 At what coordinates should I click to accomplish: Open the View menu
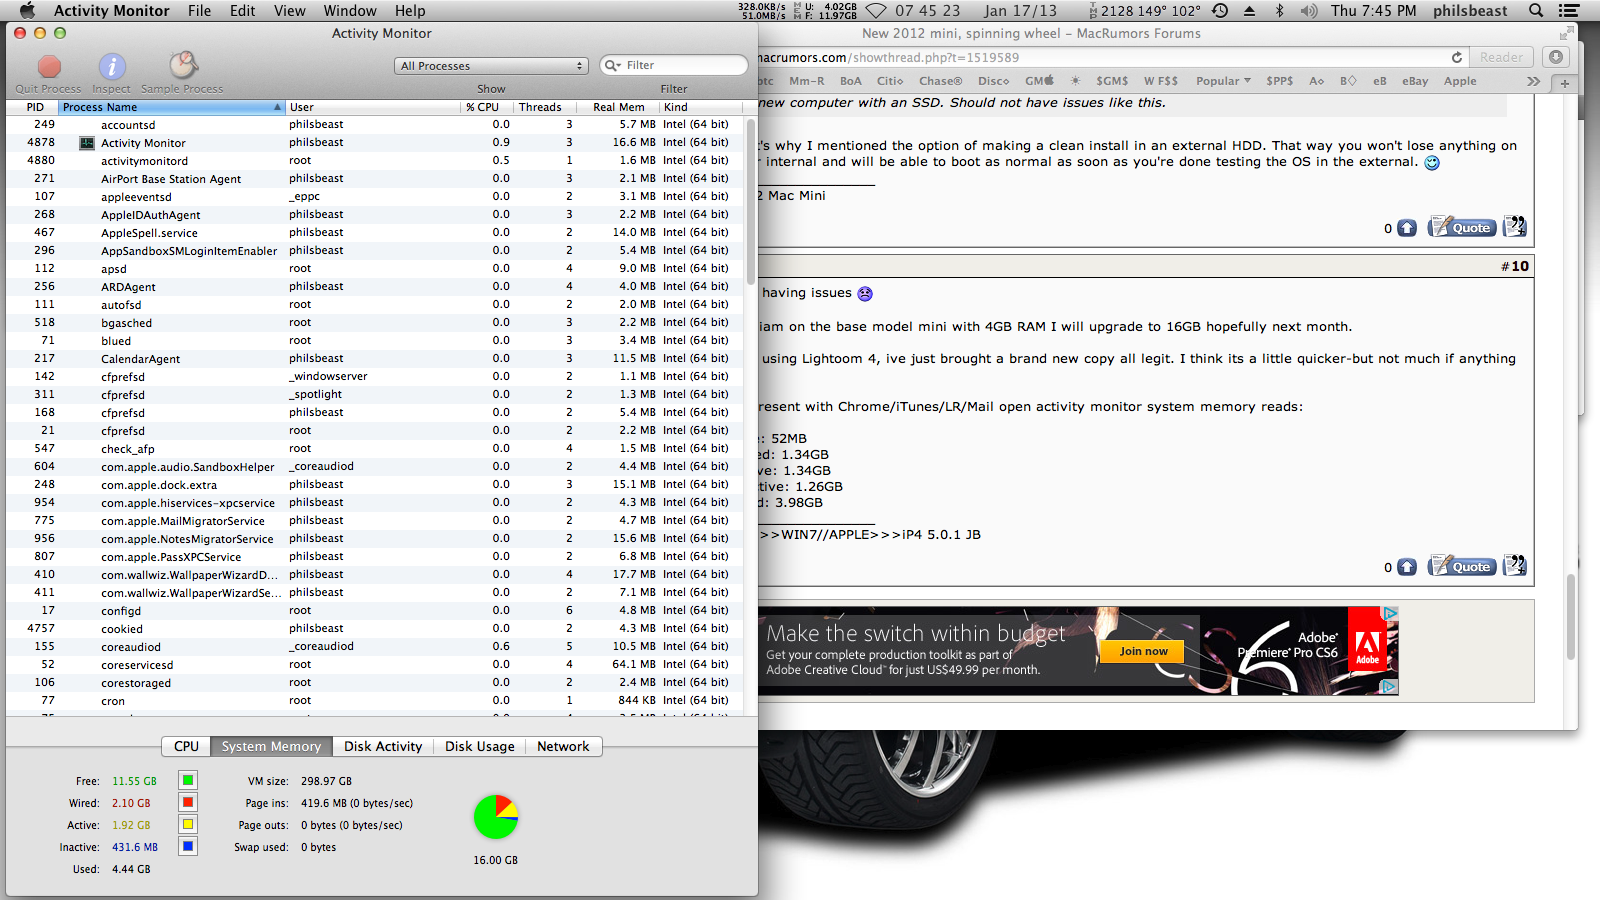point(290,11)
